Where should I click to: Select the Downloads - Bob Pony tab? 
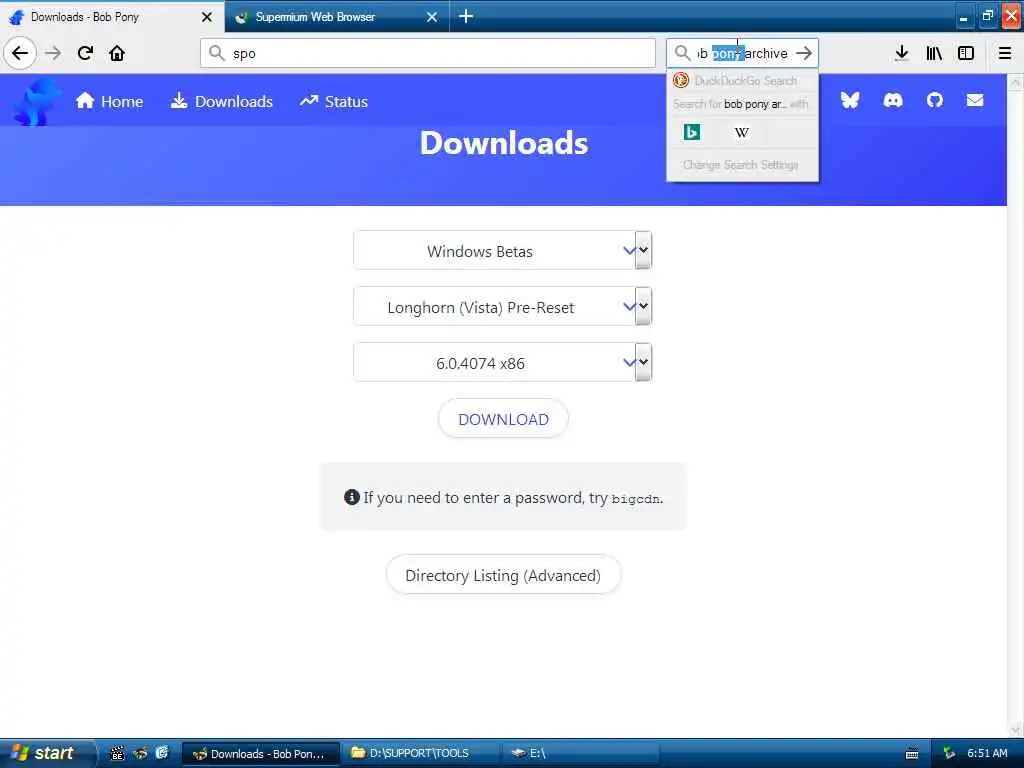point(112,17)
